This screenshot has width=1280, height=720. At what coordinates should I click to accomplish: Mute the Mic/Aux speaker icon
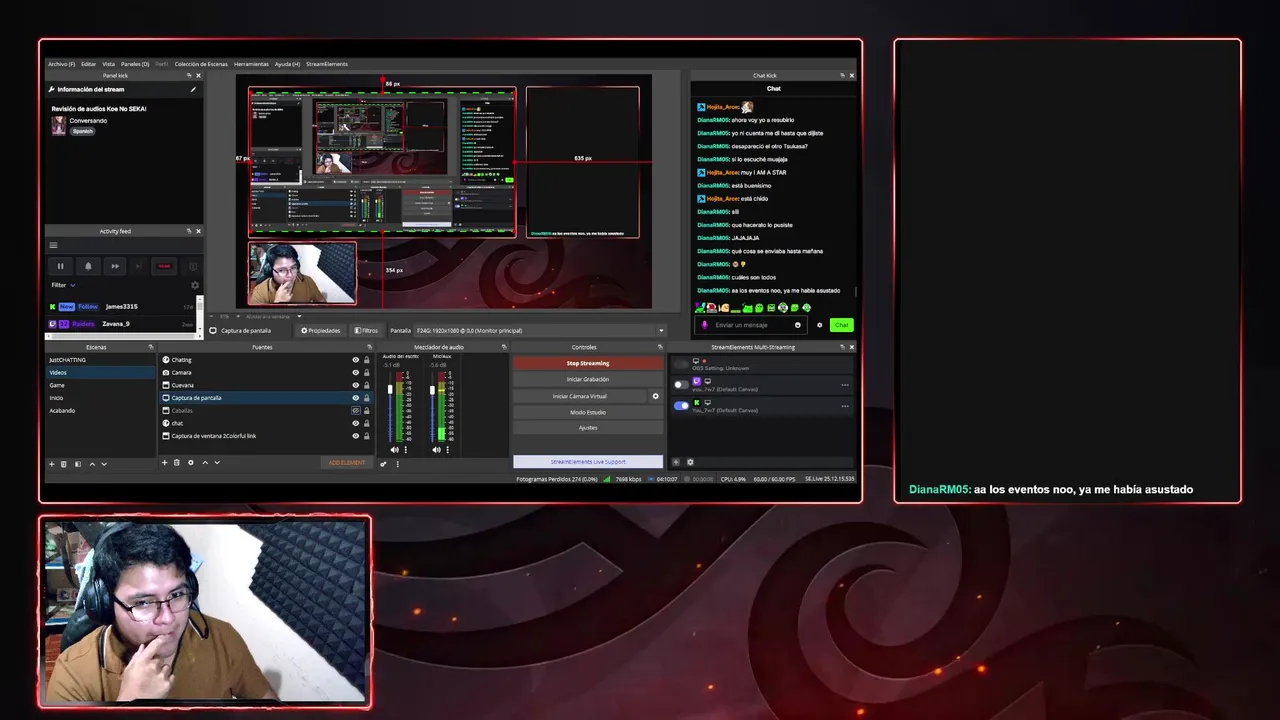point(436,450)
